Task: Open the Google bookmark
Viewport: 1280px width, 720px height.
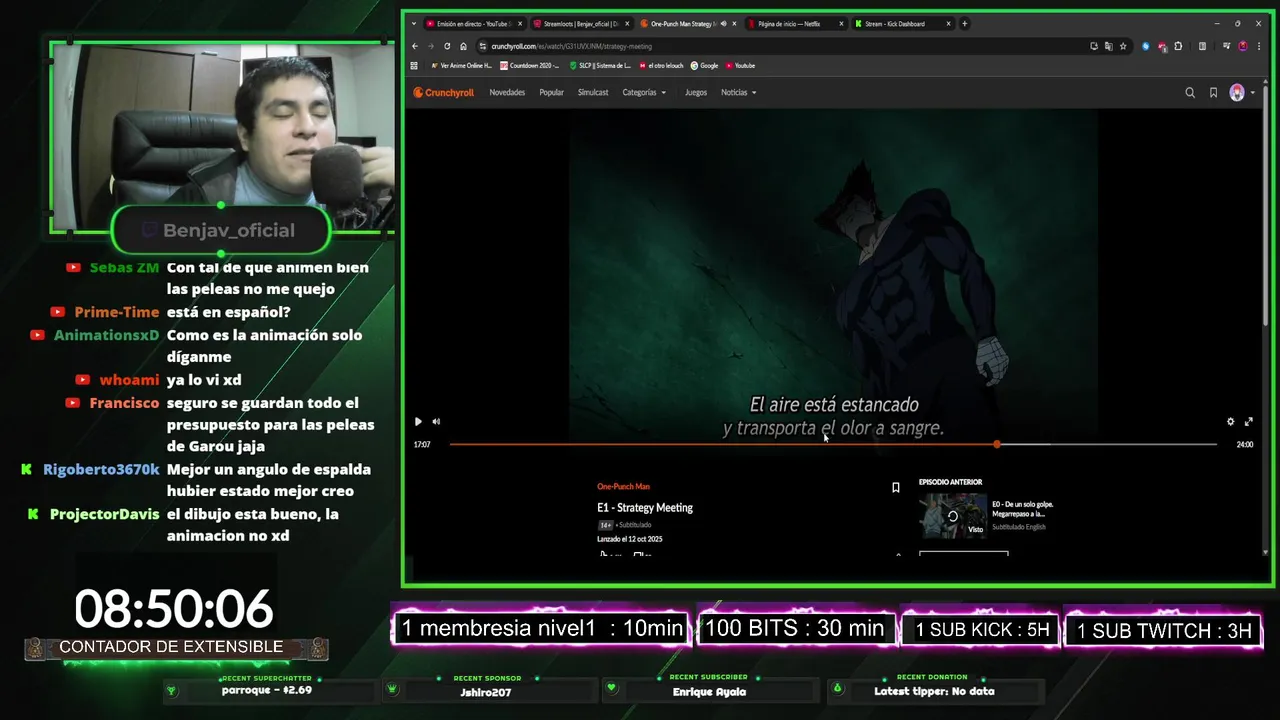Action: (x=704, y=66)
